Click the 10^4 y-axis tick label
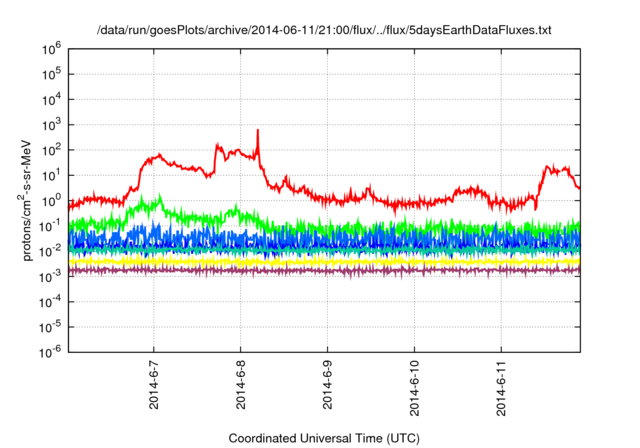 point(52,100)
